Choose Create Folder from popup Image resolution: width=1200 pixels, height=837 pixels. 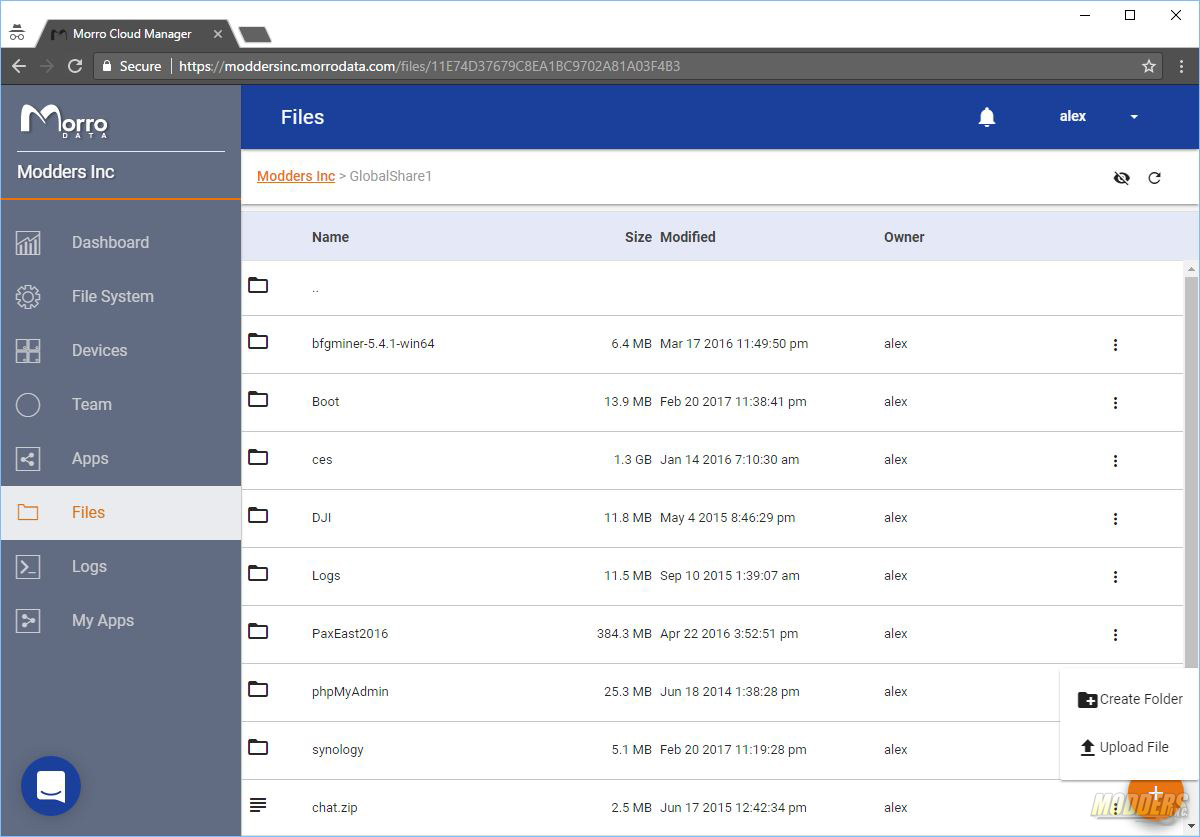(1130, 699)
